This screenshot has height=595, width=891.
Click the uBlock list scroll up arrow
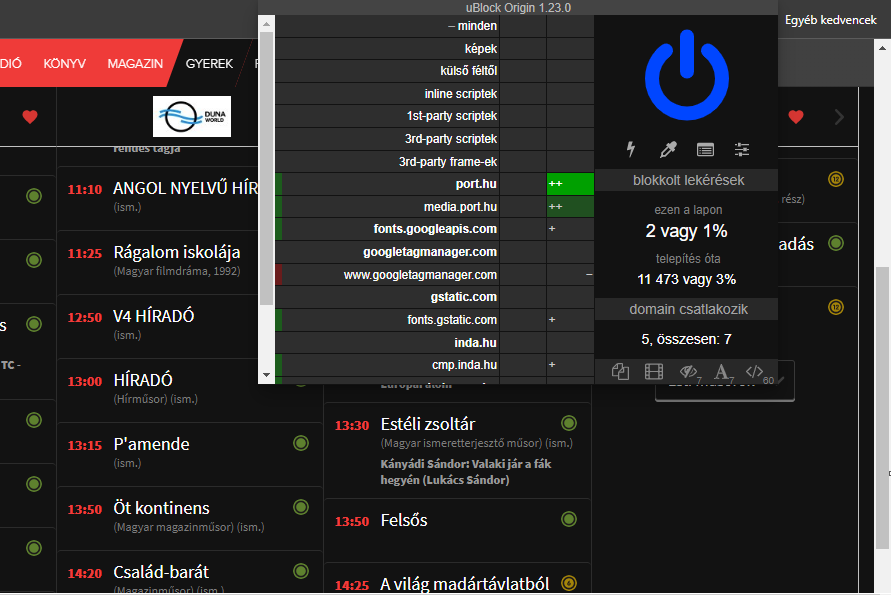click(x=266, y=23)
